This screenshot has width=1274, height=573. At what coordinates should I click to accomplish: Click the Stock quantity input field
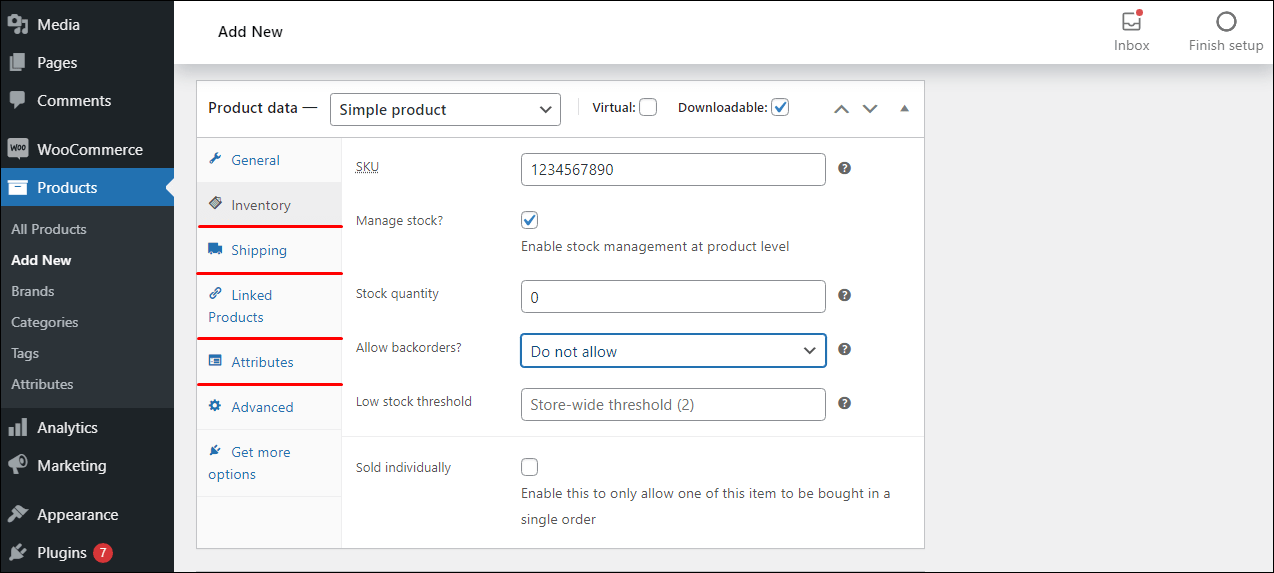coord(673,297)
